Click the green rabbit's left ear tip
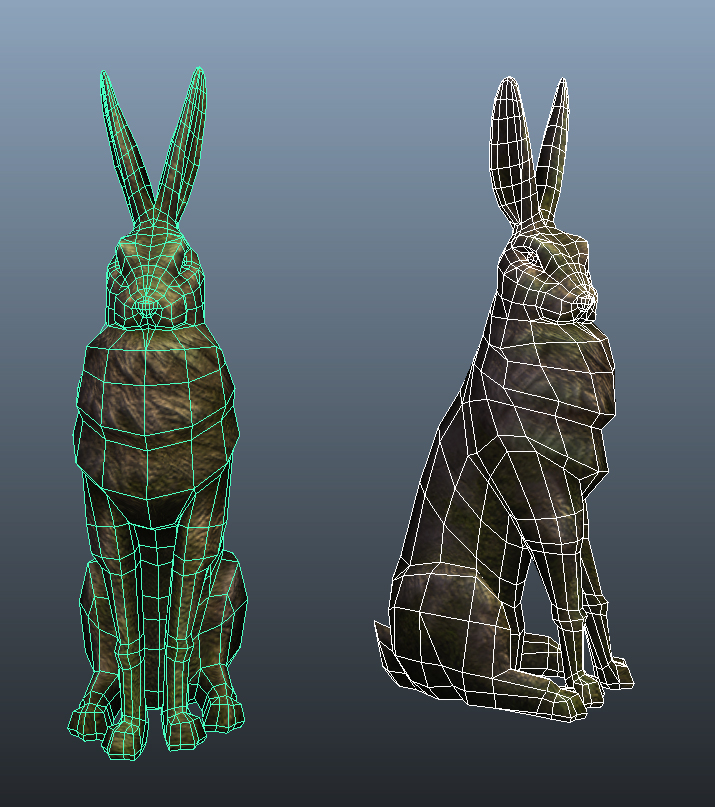Screen dimensions: 715x807 coord(105,78)
